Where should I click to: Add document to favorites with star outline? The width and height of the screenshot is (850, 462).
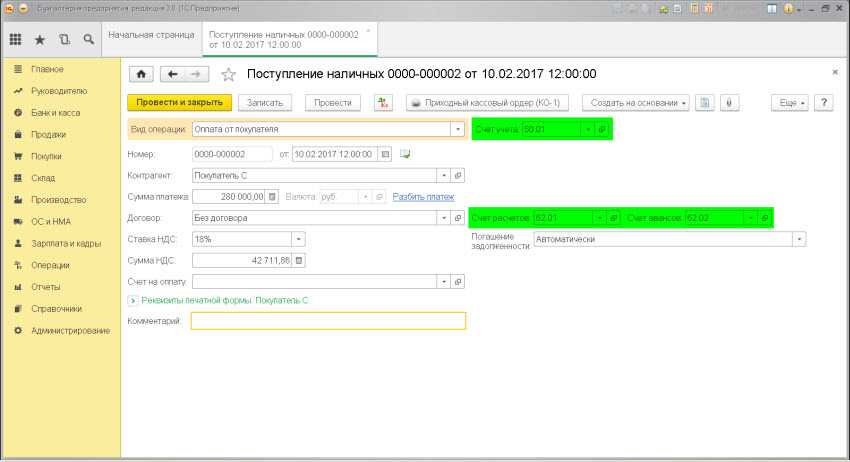(228, 74)
